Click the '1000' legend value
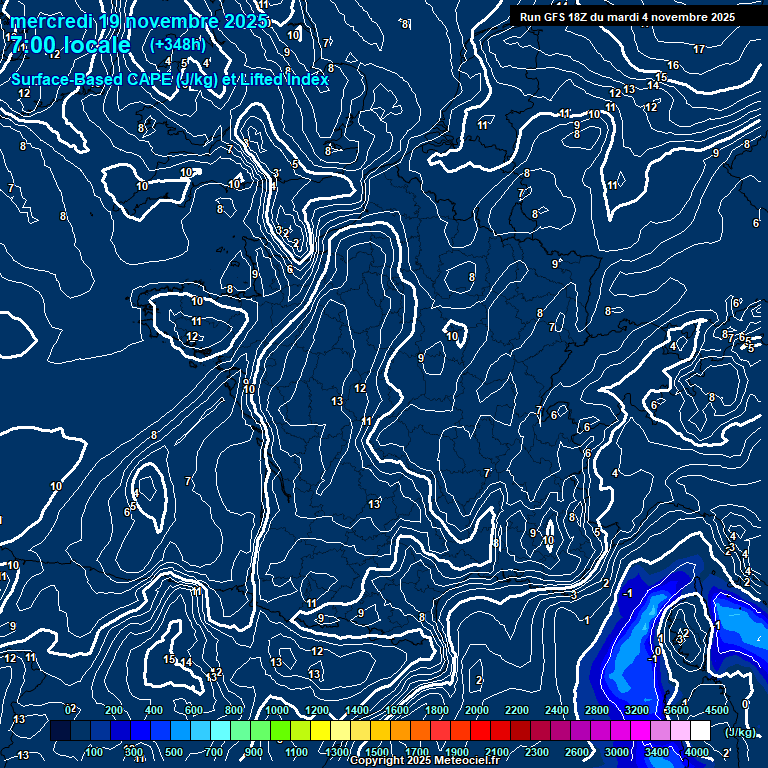 277,710
